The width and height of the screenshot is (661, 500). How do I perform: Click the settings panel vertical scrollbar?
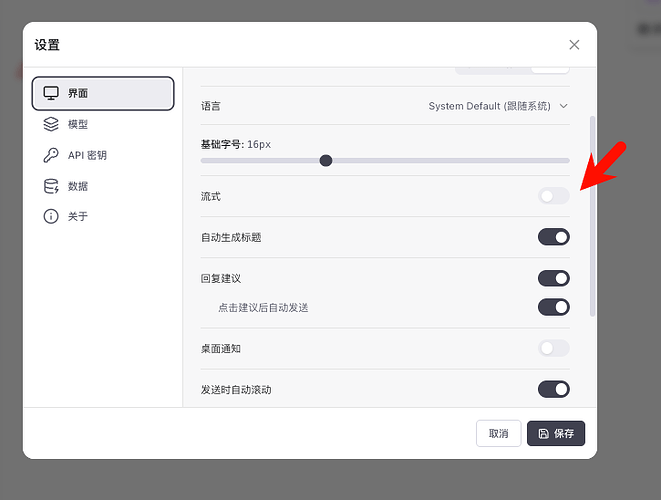click(x=592, y=216)
